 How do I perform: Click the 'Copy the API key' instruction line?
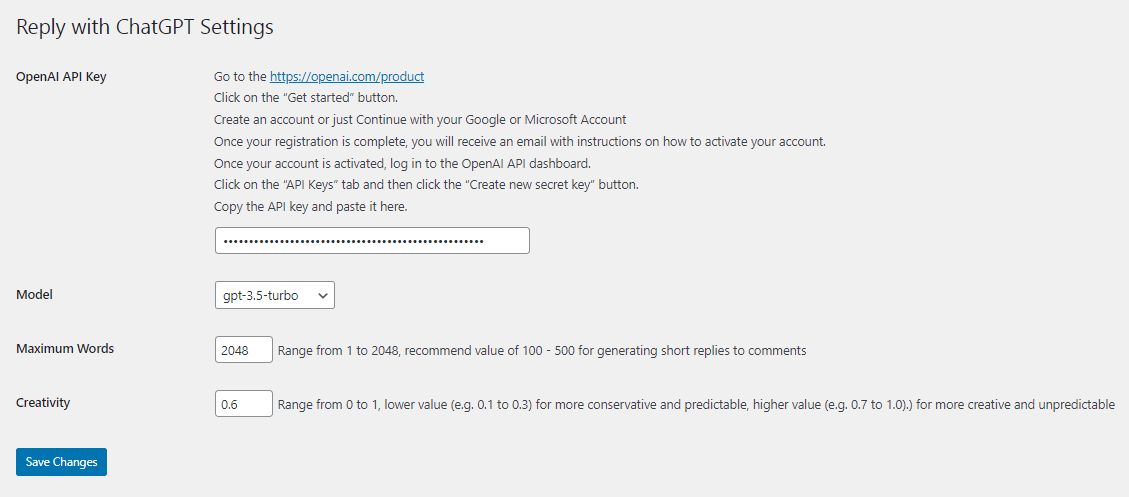pos(311,207)
